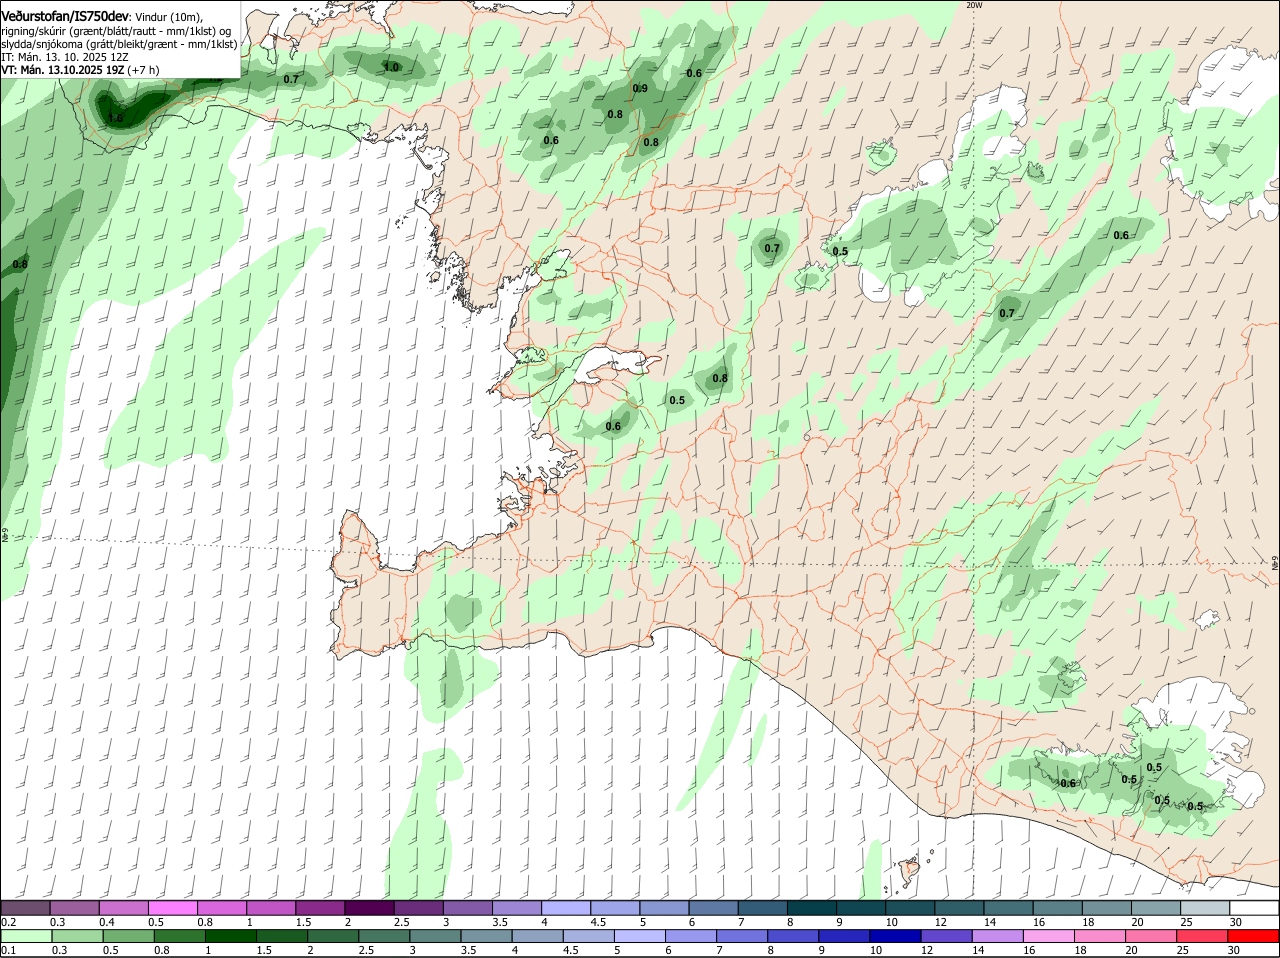
Task: Click the red 30 mm rain legend swatch
Action: [x=1254, y=936]
